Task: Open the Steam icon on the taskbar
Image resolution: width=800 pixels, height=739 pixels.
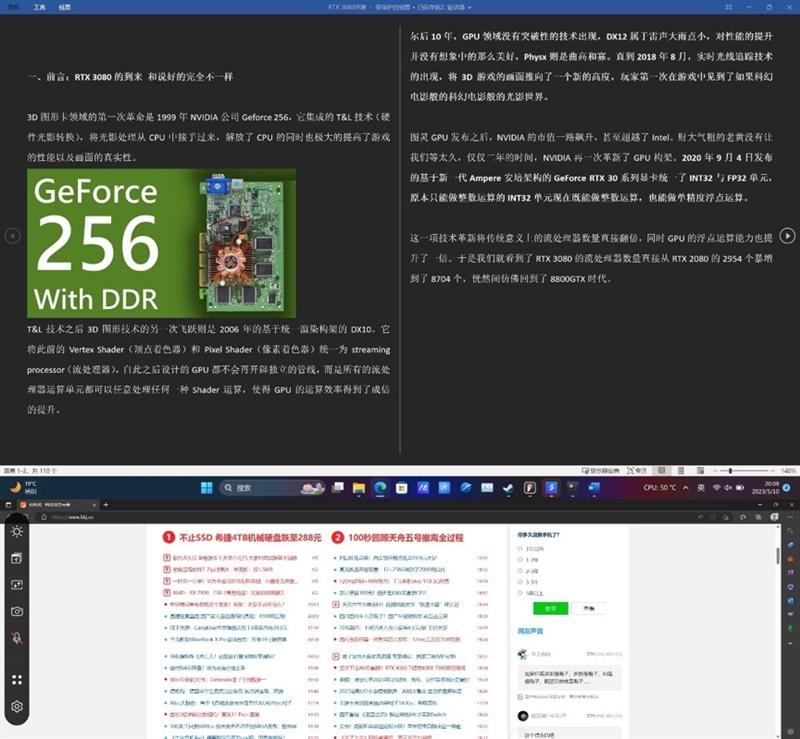Action: click(x=508, y=488)
